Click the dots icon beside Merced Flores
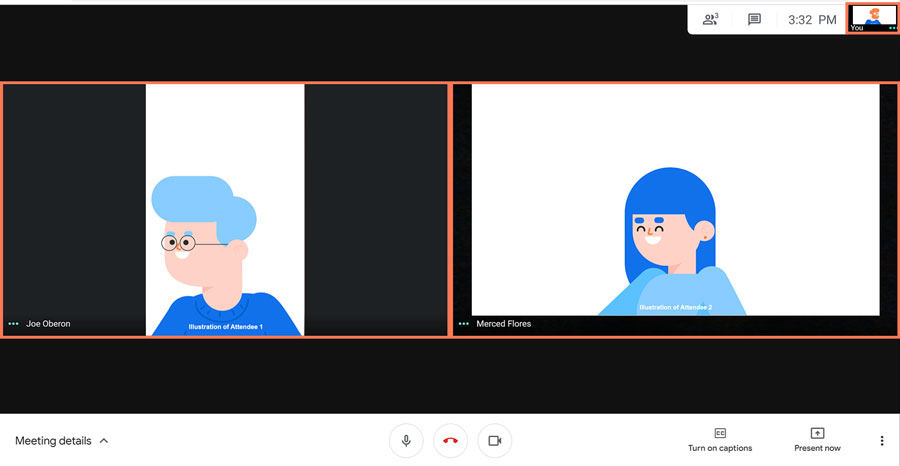900x466 pixels. pyautogui.click(x=464, y=324)
